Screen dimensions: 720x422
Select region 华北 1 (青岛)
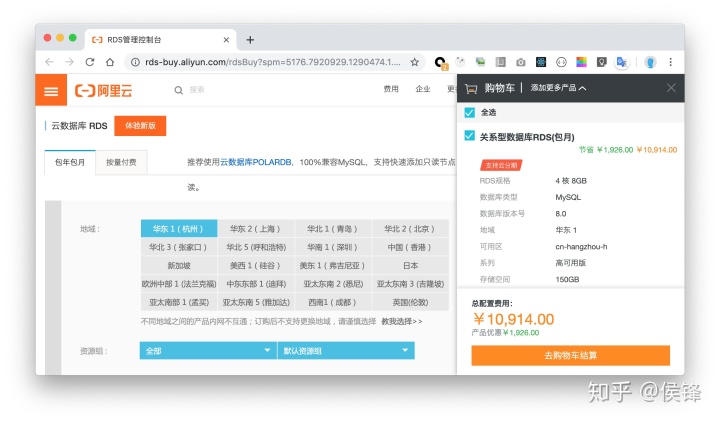333,229
